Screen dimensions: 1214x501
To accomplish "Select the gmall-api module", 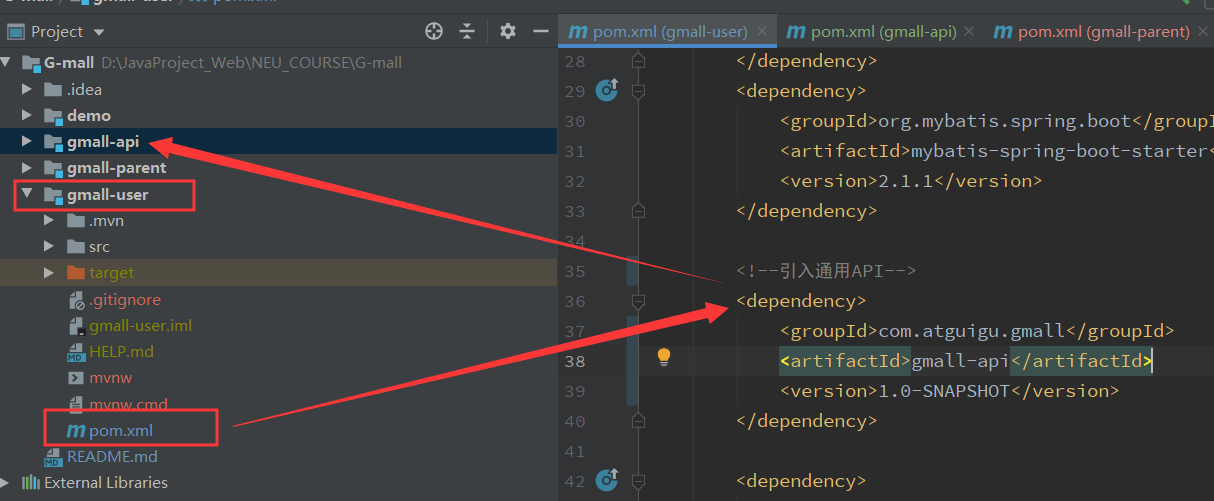I will [x=103, y=141].
